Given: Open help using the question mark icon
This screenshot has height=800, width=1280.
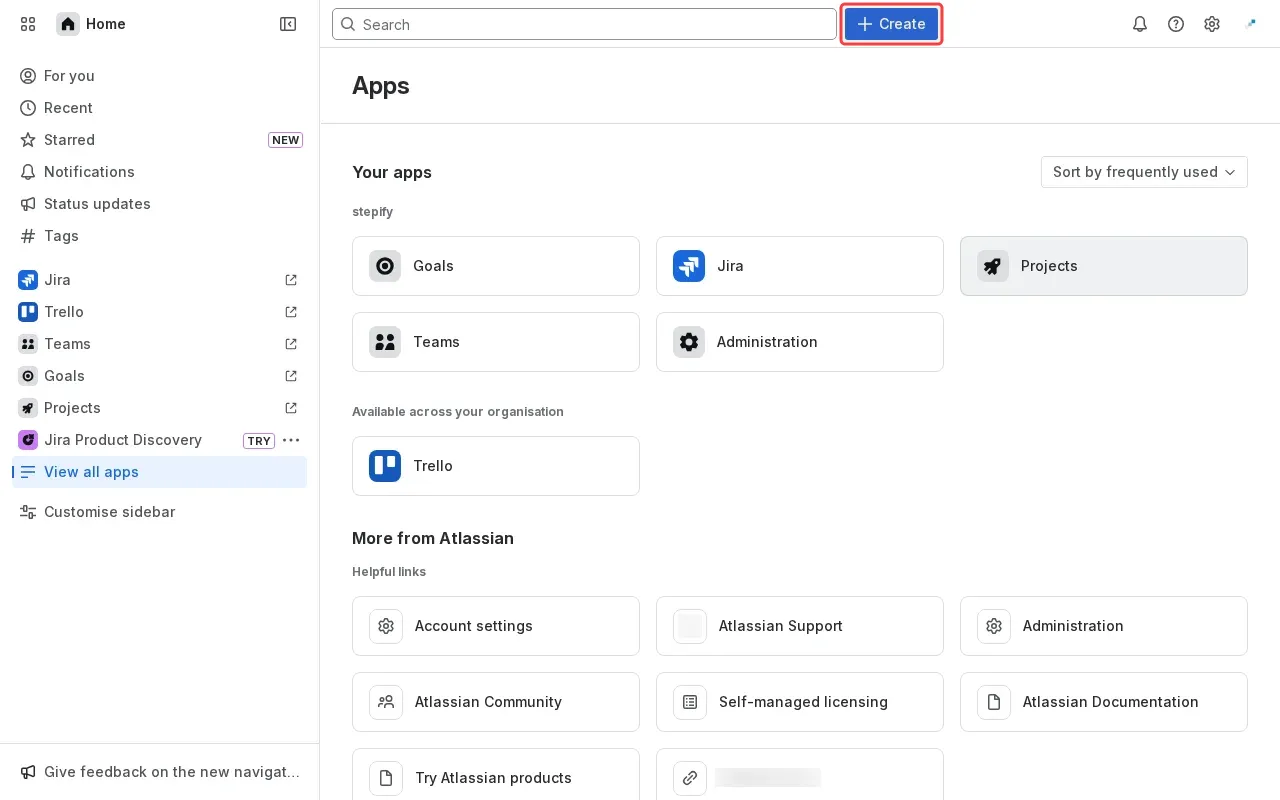Looking at the screenshot, I should click(1176, 24).
